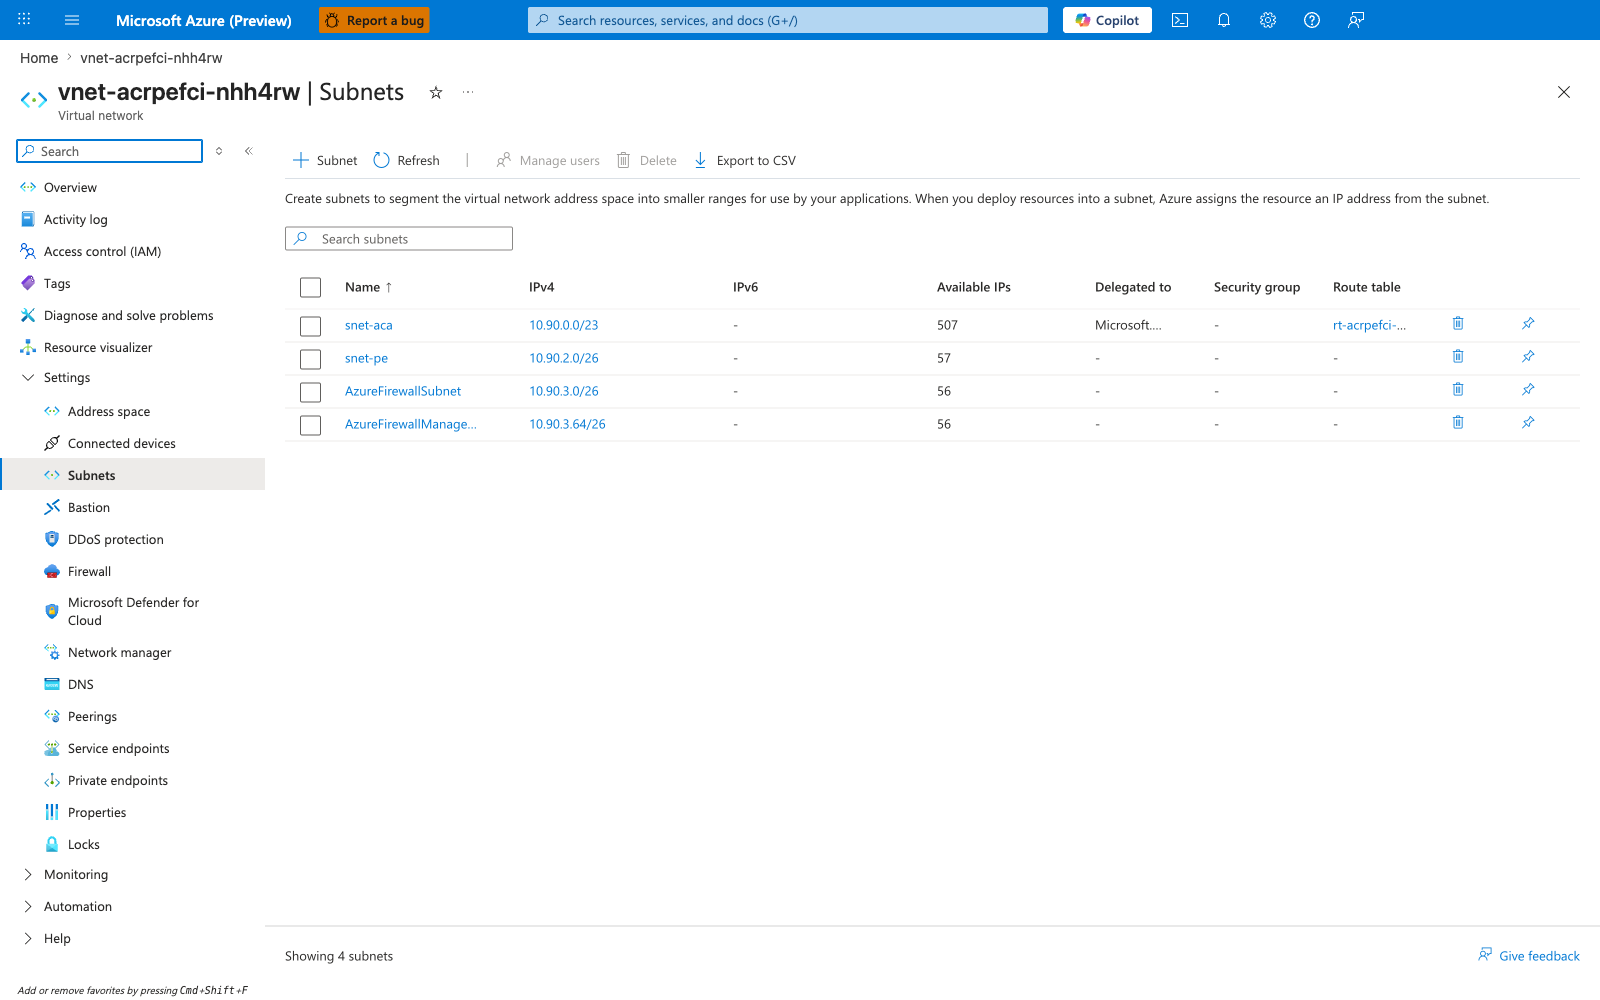Open the portal hamburger menu

click(x=72, y=20)
